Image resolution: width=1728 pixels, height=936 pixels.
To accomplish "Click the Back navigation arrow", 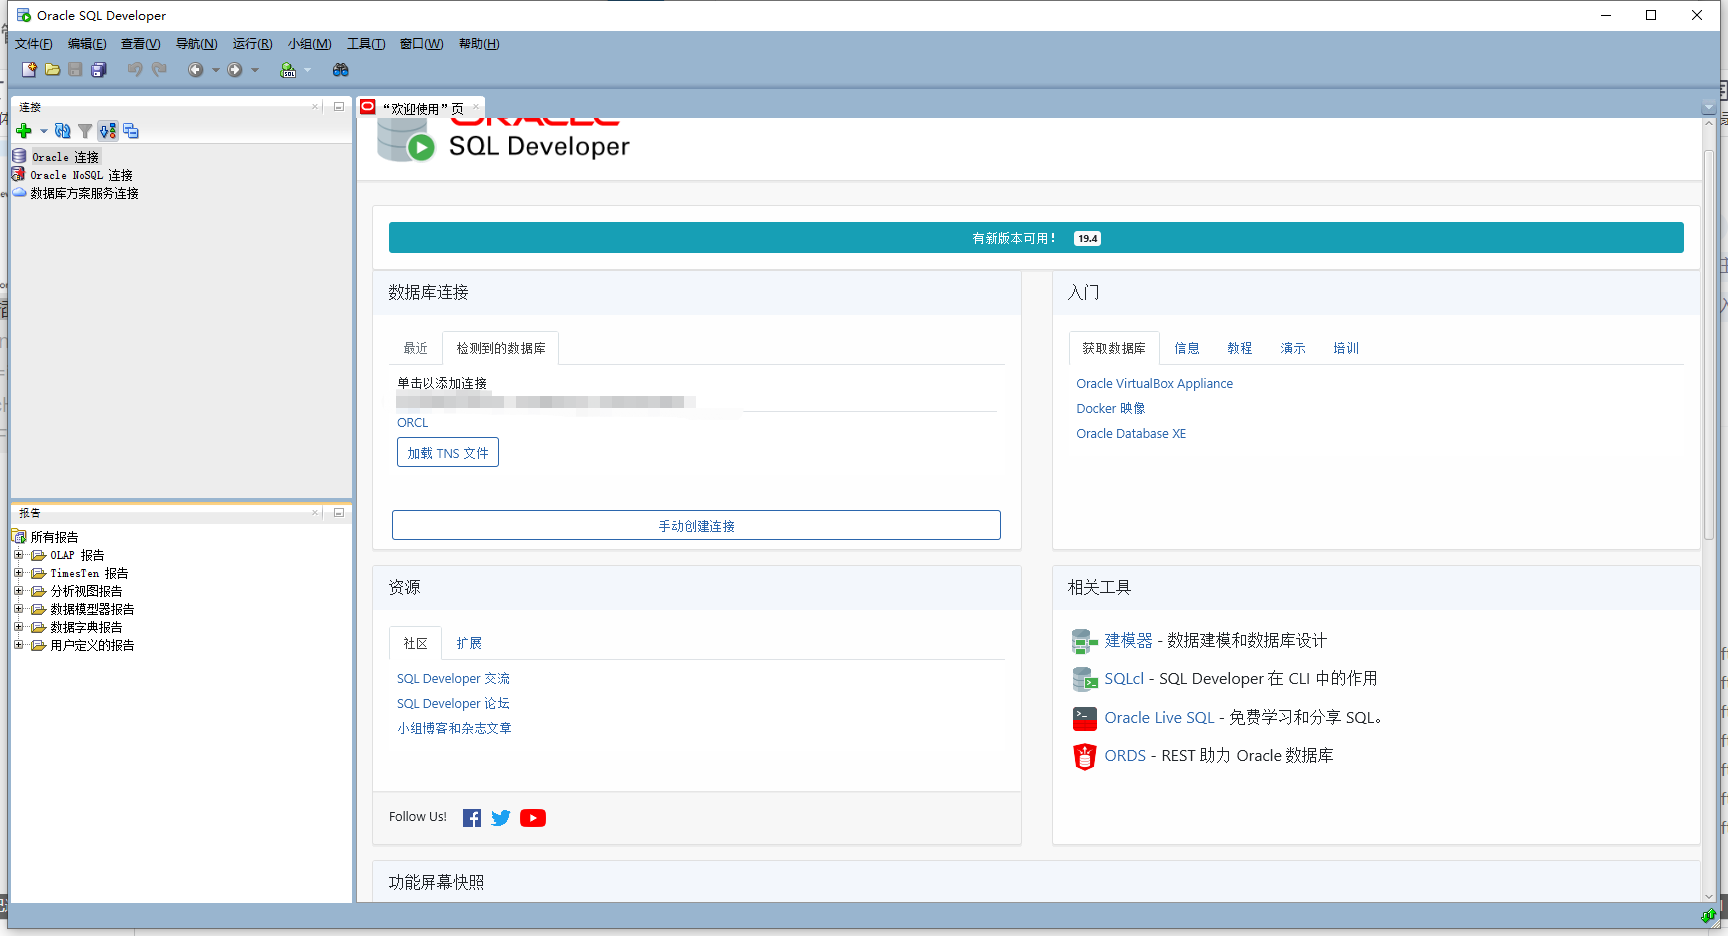I will (x=196, y=70).
